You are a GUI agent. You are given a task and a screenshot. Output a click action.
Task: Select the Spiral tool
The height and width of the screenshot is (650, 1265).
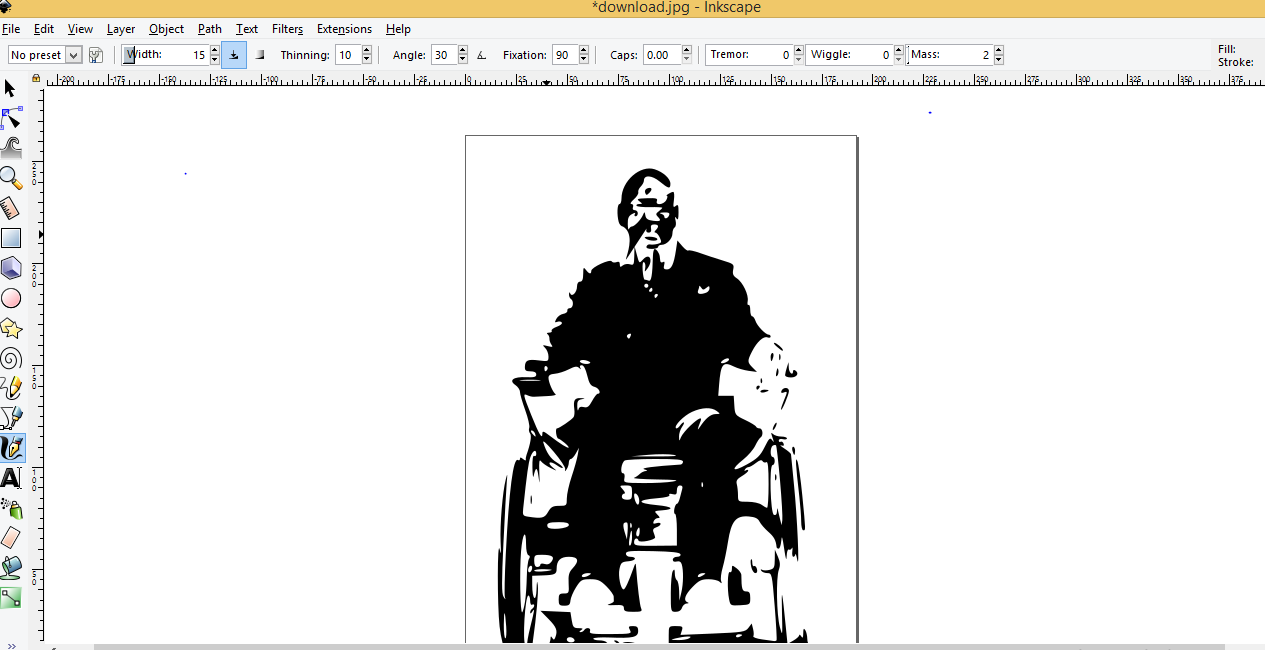tap(11, 358)
